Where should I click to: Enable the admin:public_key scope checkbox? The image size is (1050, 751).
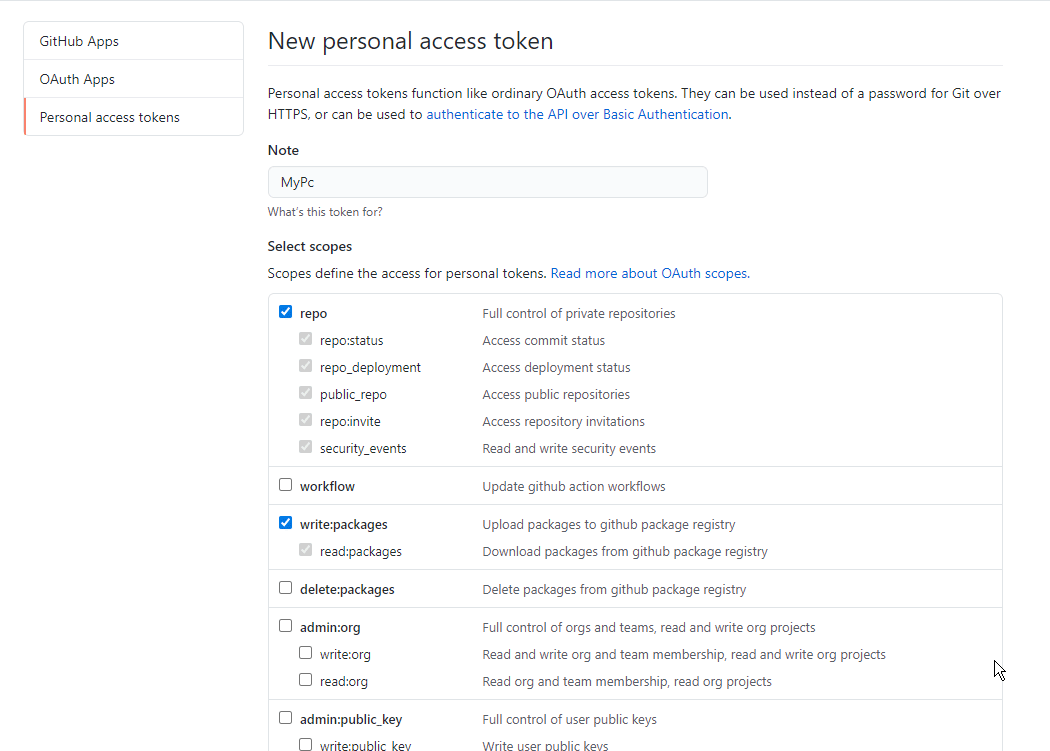pyautogui.click(x=286, y=718)
